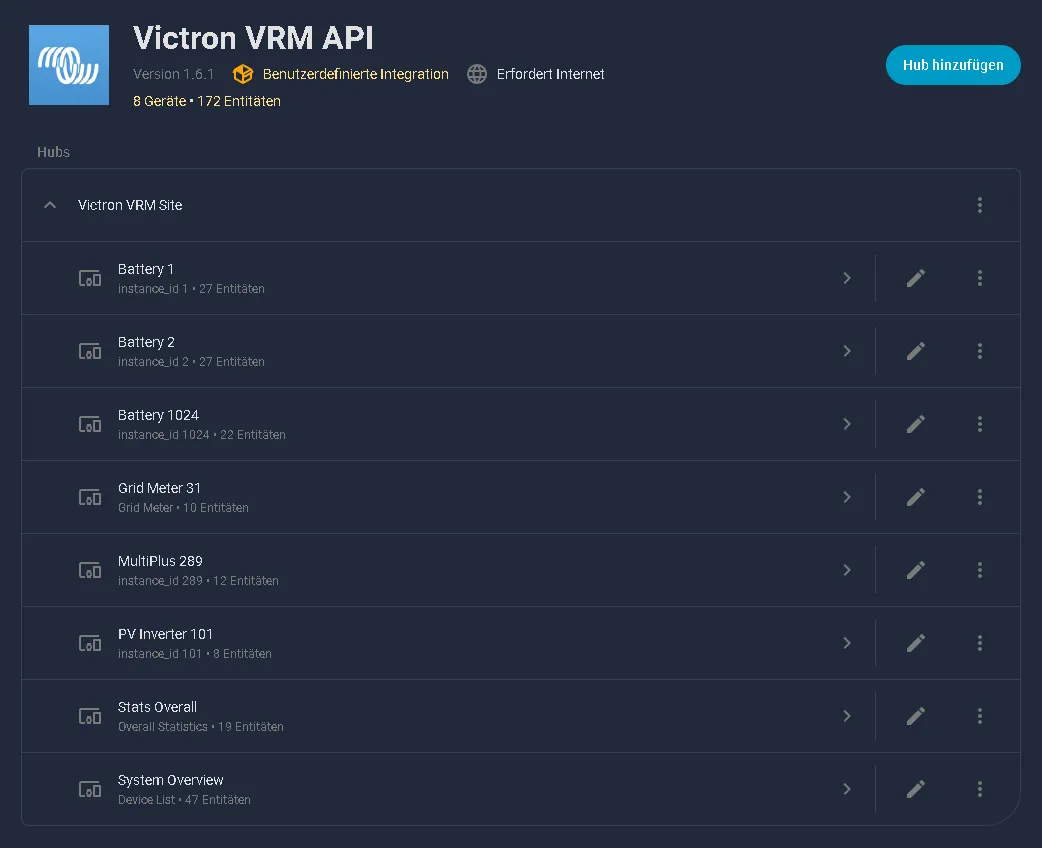
Task: Click the Victron VRM API logo
Action: [69, 65]
